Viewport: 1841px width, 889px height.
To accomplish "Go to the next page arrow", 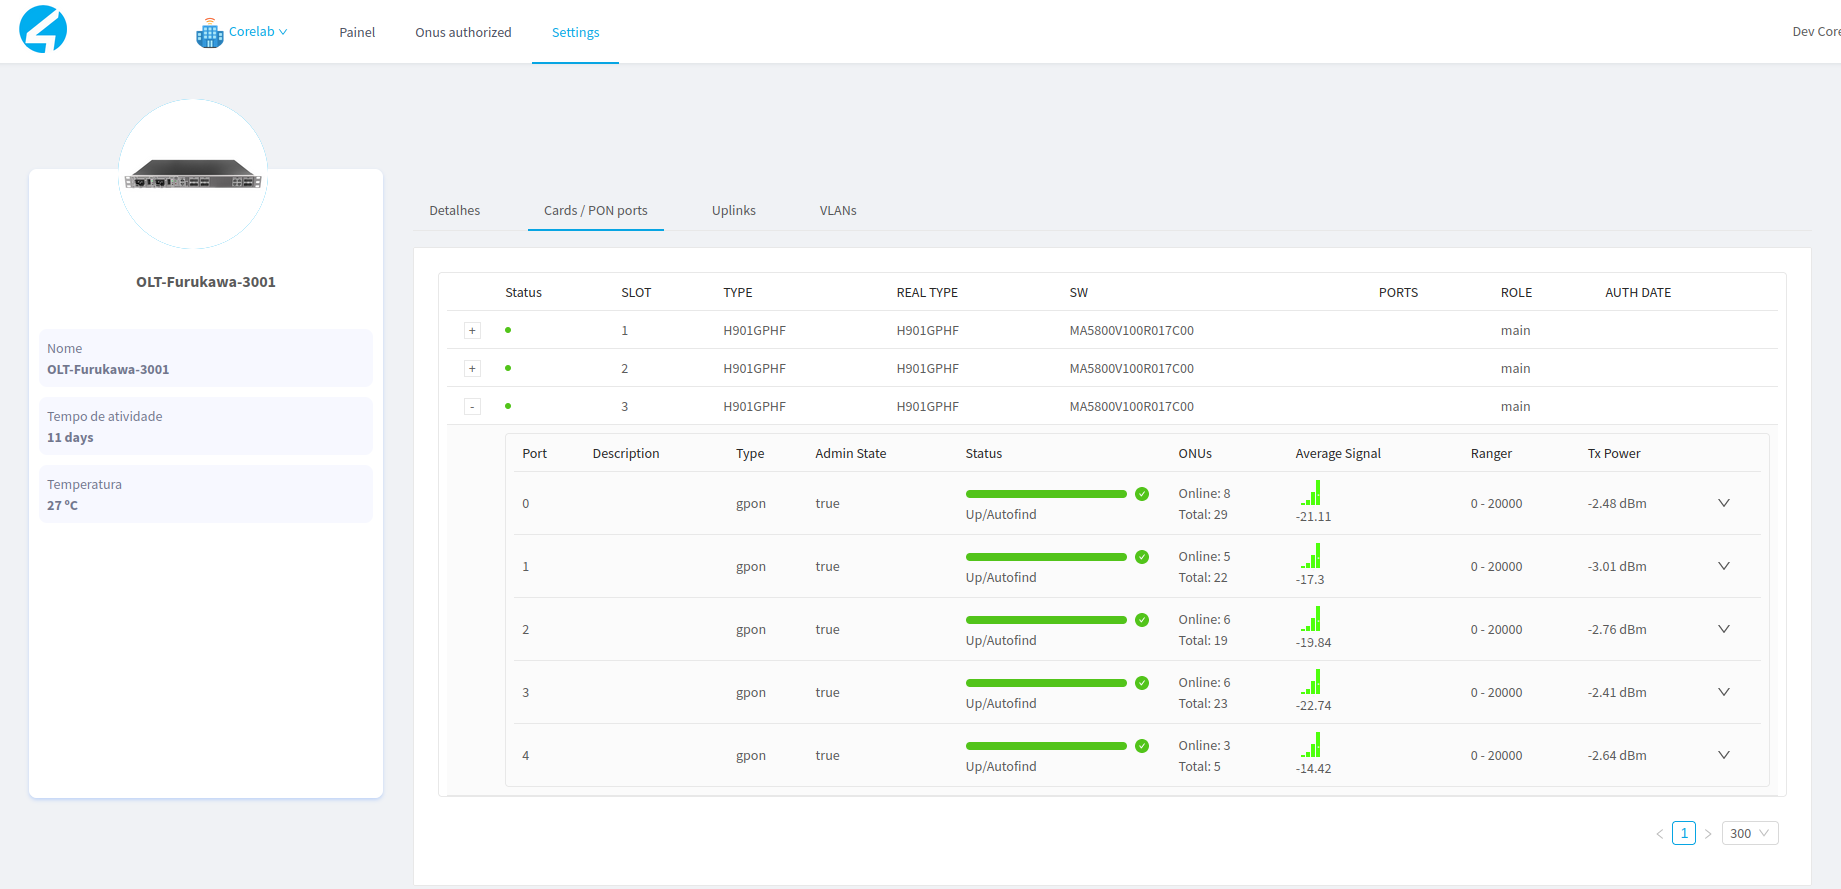I will point(1708,833).
